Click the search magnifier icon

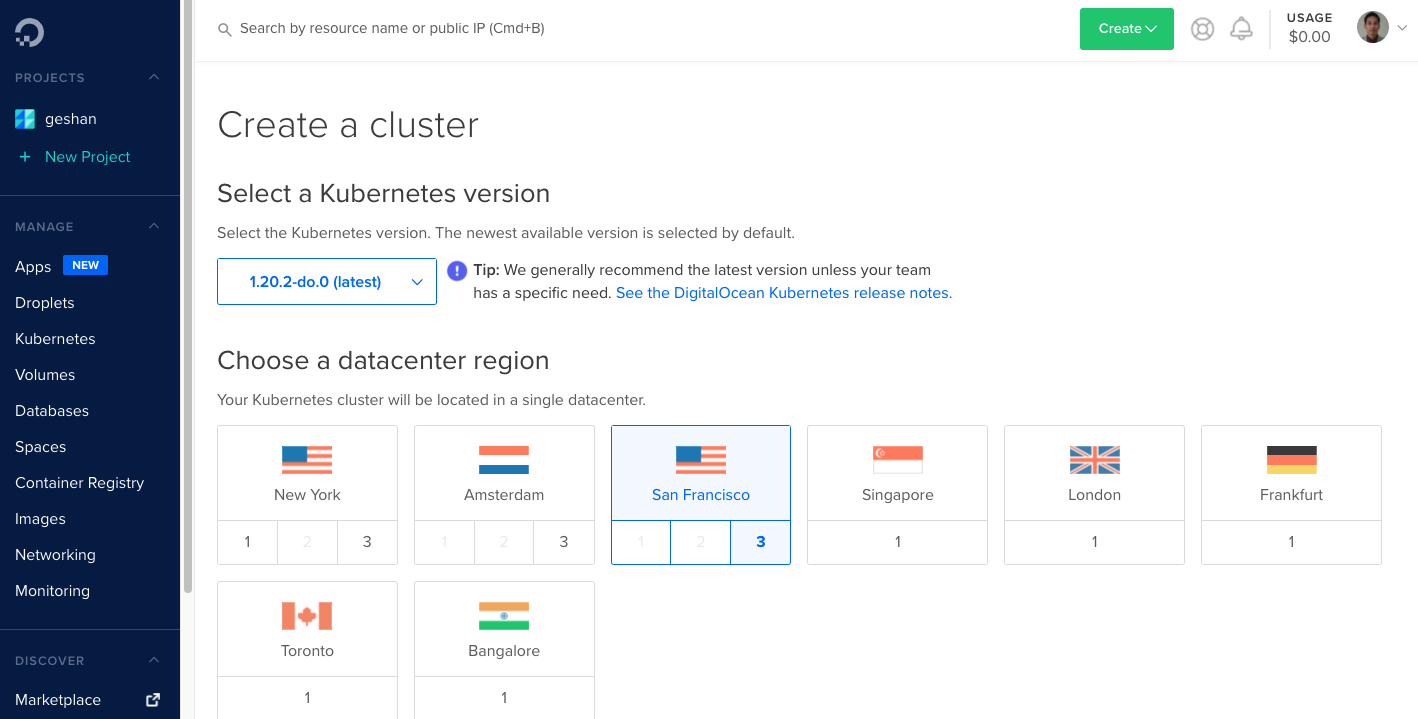click(x=225, y=29)
